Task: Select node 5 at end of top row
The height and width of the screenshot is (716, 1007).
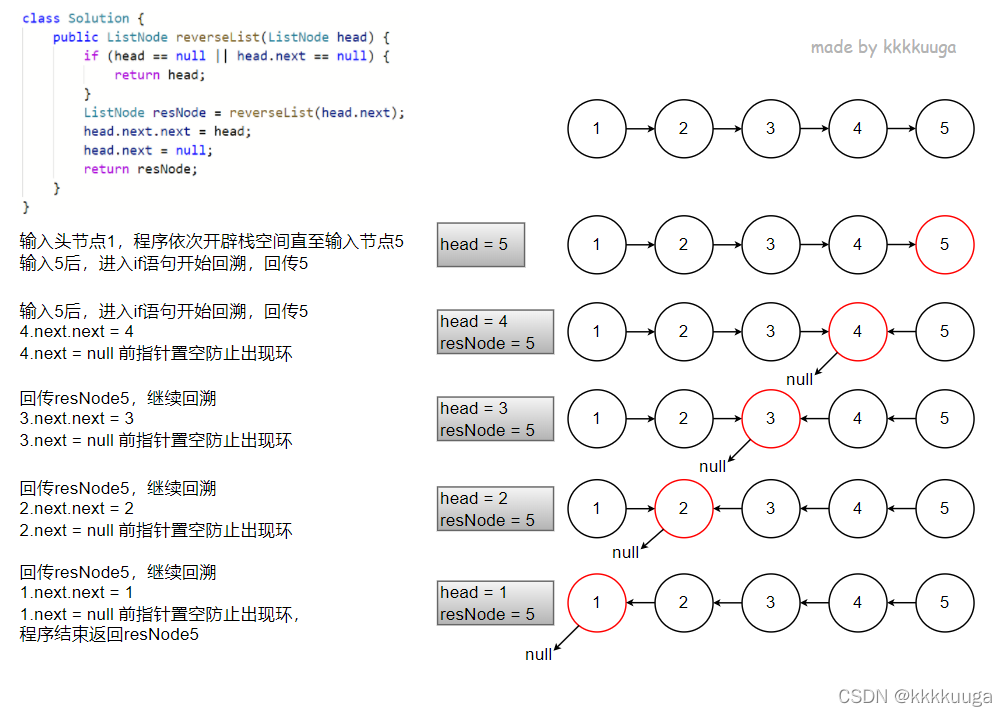Action: 943,128
